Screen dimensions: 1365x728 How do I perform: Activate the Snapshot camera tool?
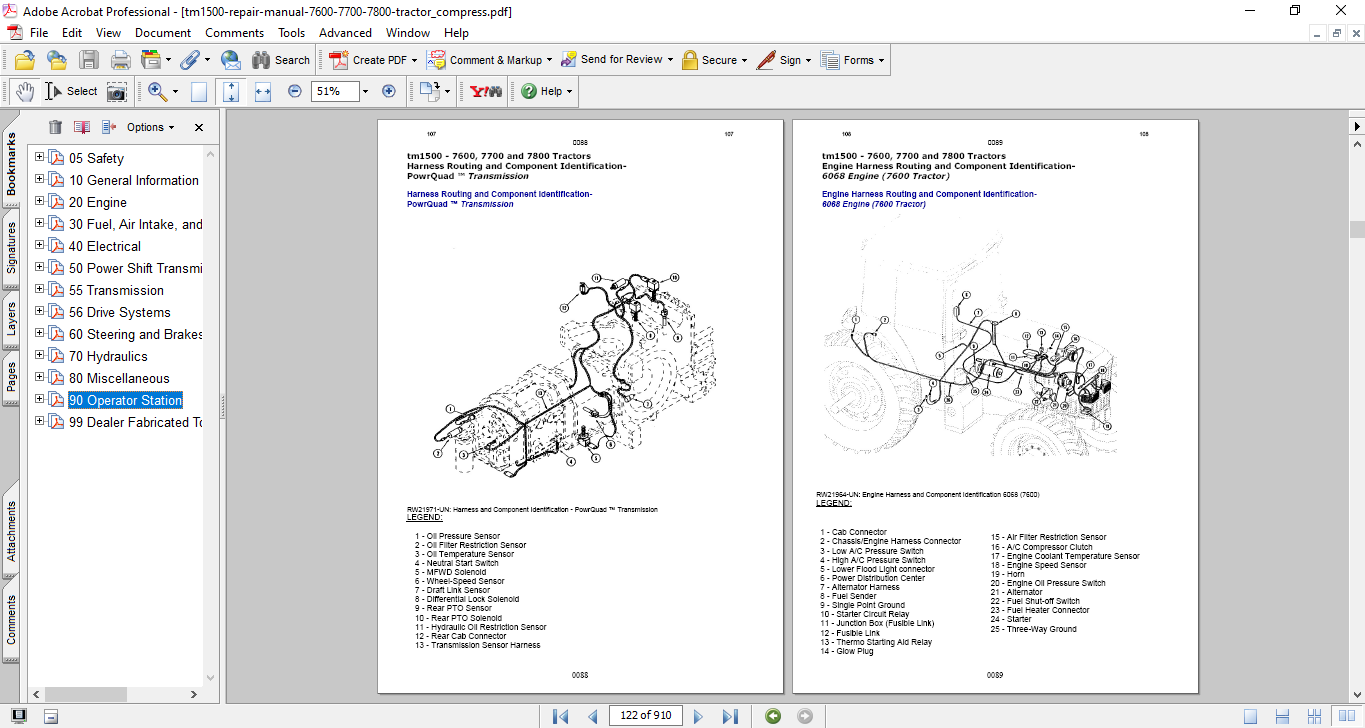click(x=118, y=91)
